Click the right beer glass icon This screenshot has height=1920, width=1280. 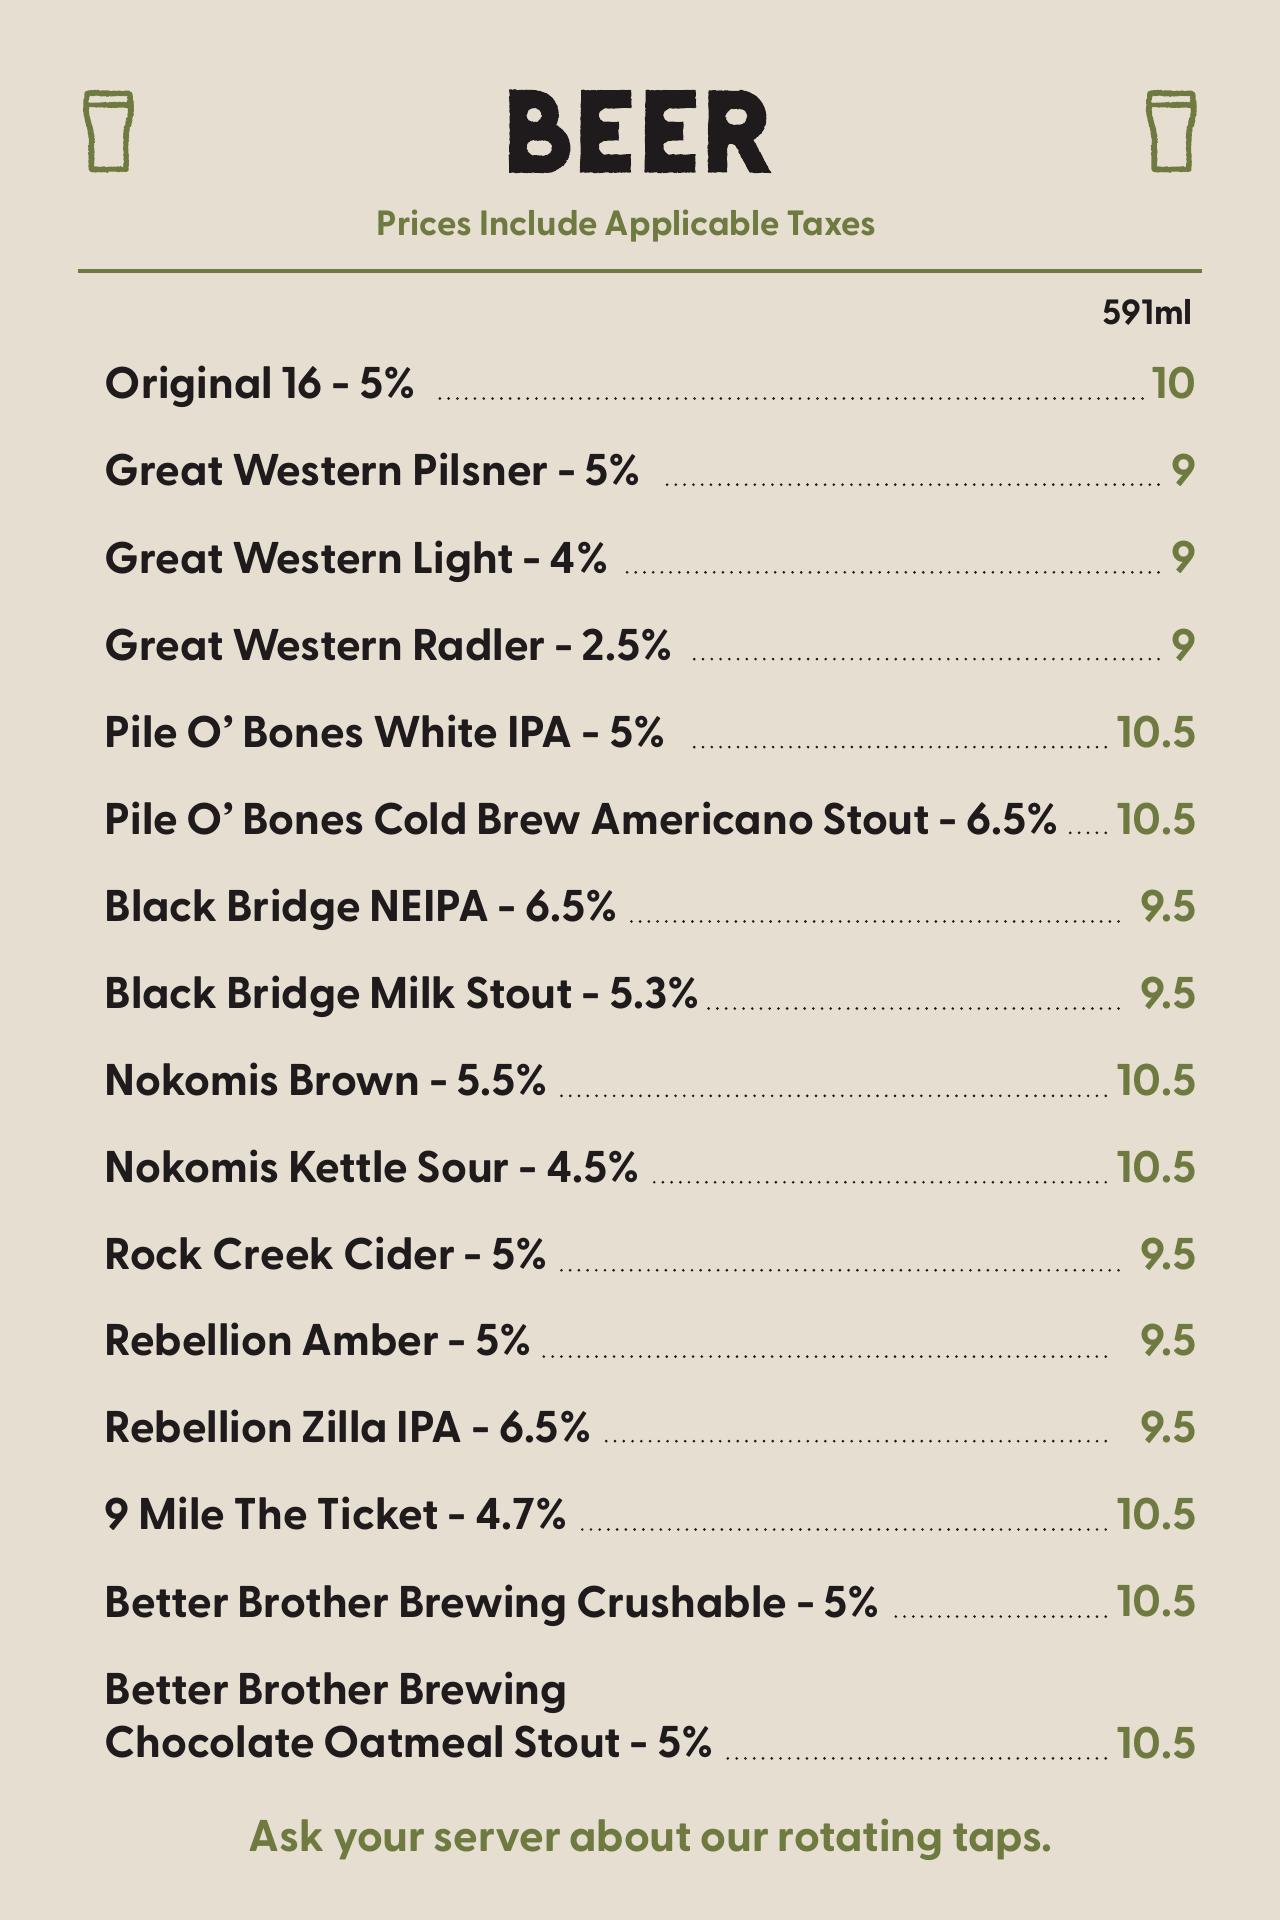point(1170,131)
